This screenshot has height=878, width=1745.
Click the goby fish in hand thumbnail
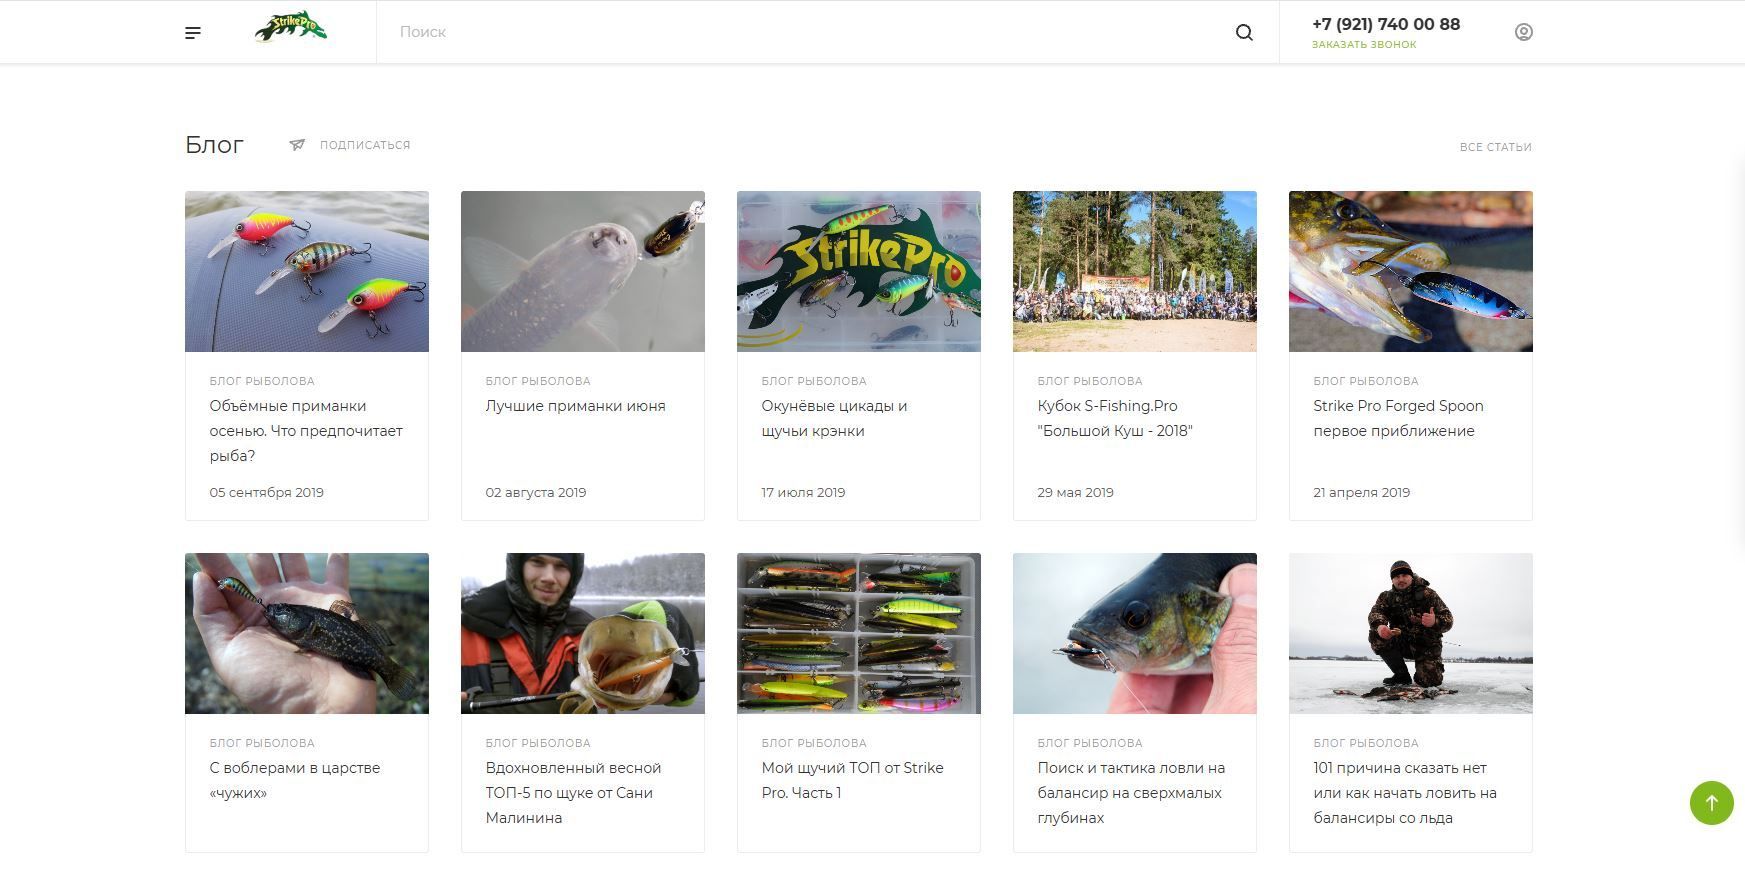point(307,634)
